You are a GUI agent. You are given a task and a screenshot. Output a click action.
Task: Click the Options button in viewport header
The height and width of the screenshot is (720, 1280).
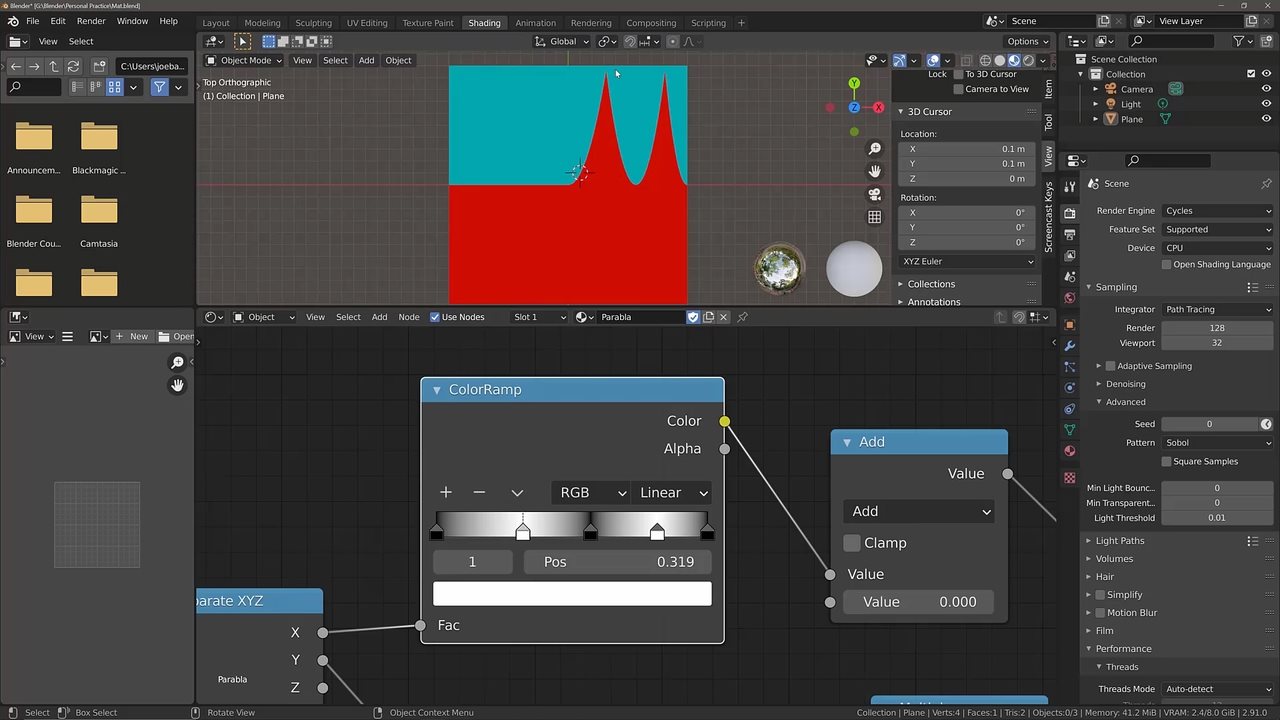[1028, 41]
